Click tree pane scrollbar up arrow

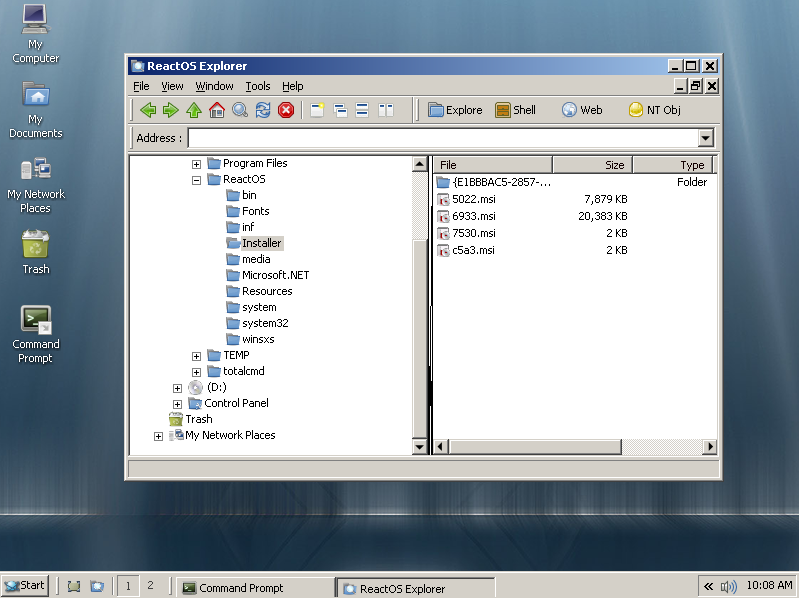pos(419,164)
